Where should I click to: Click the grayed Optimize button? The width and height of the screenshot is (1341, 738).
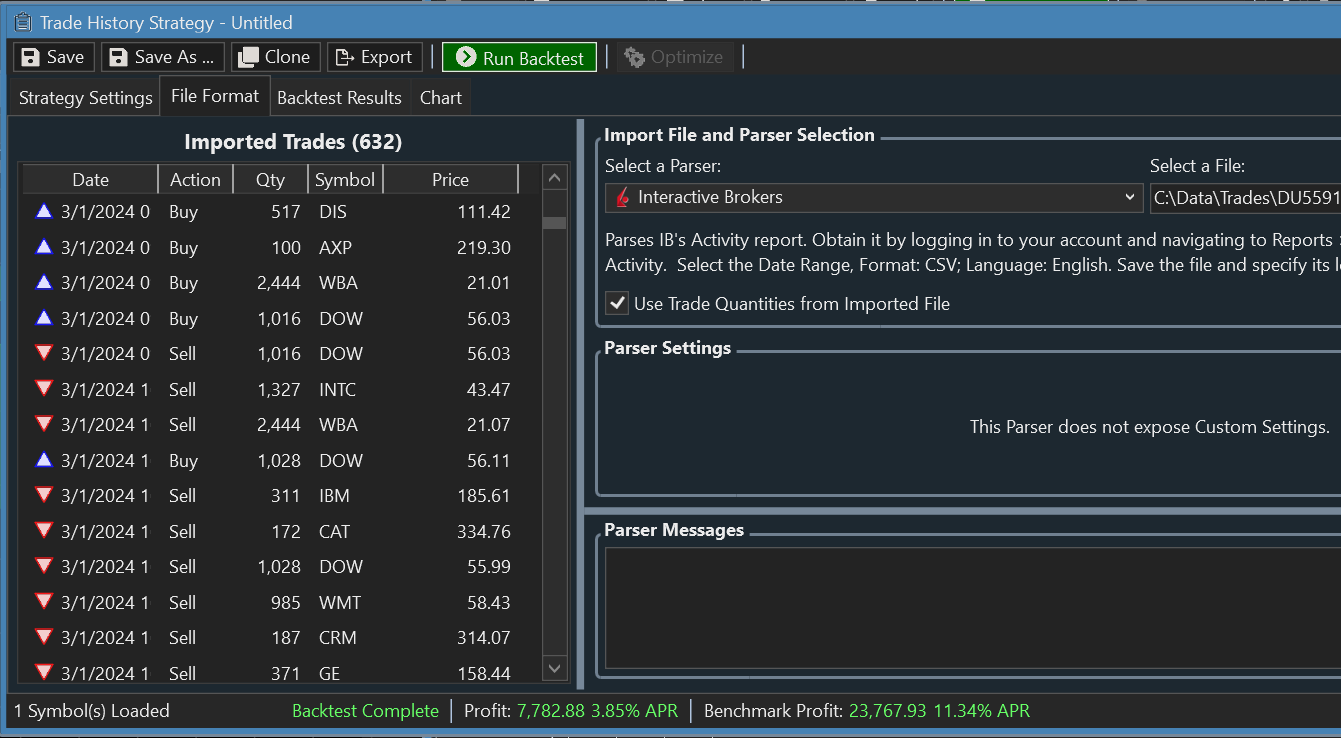click(675, 57)
